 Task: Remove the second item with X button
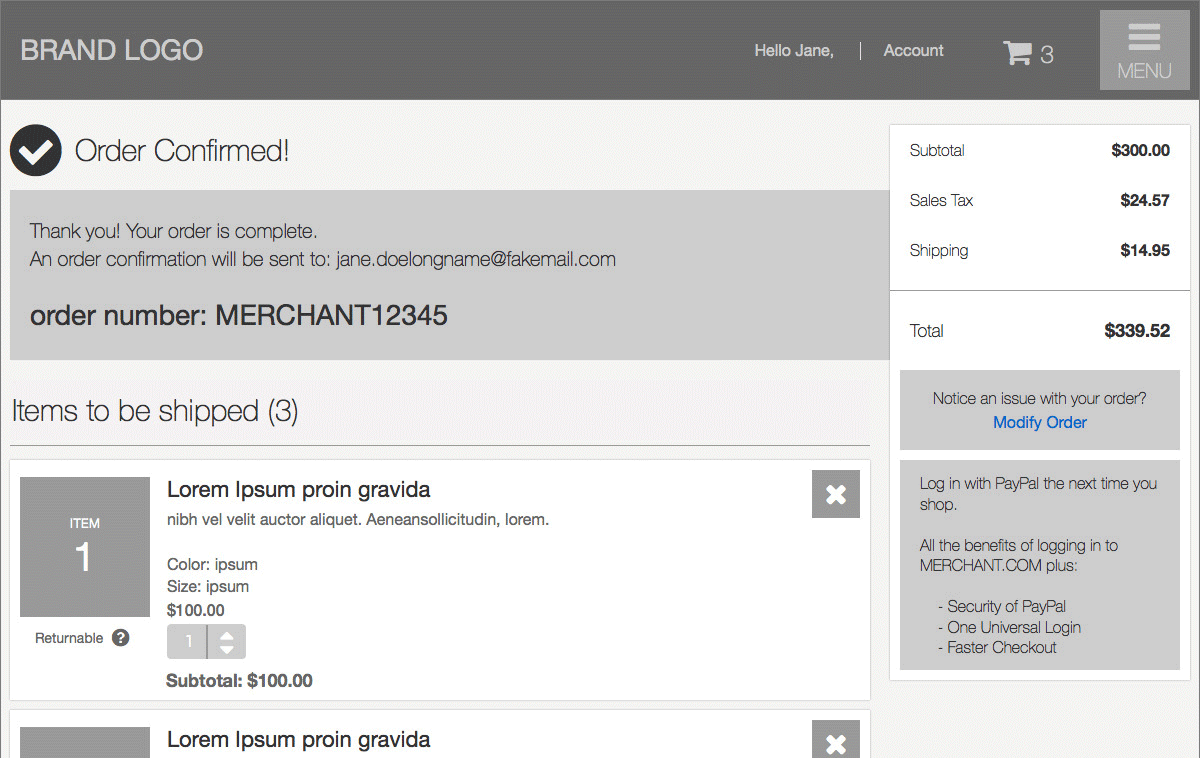tap(835, 741)
